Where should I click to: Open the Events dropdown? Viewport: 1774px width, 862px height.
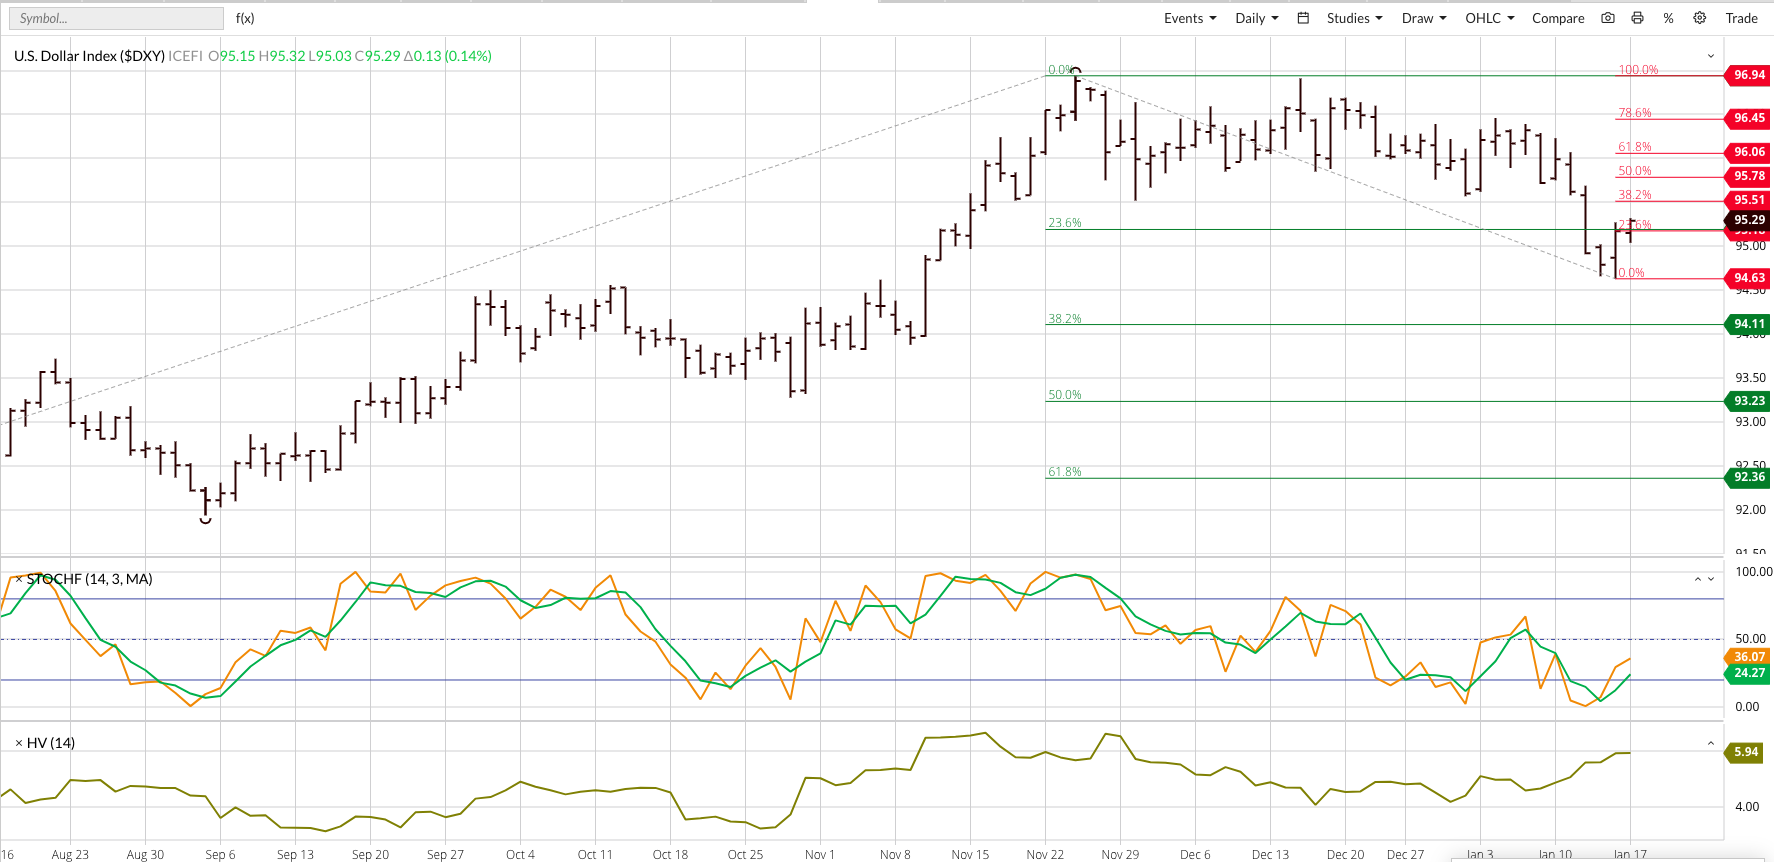(x=1189, y=18)
